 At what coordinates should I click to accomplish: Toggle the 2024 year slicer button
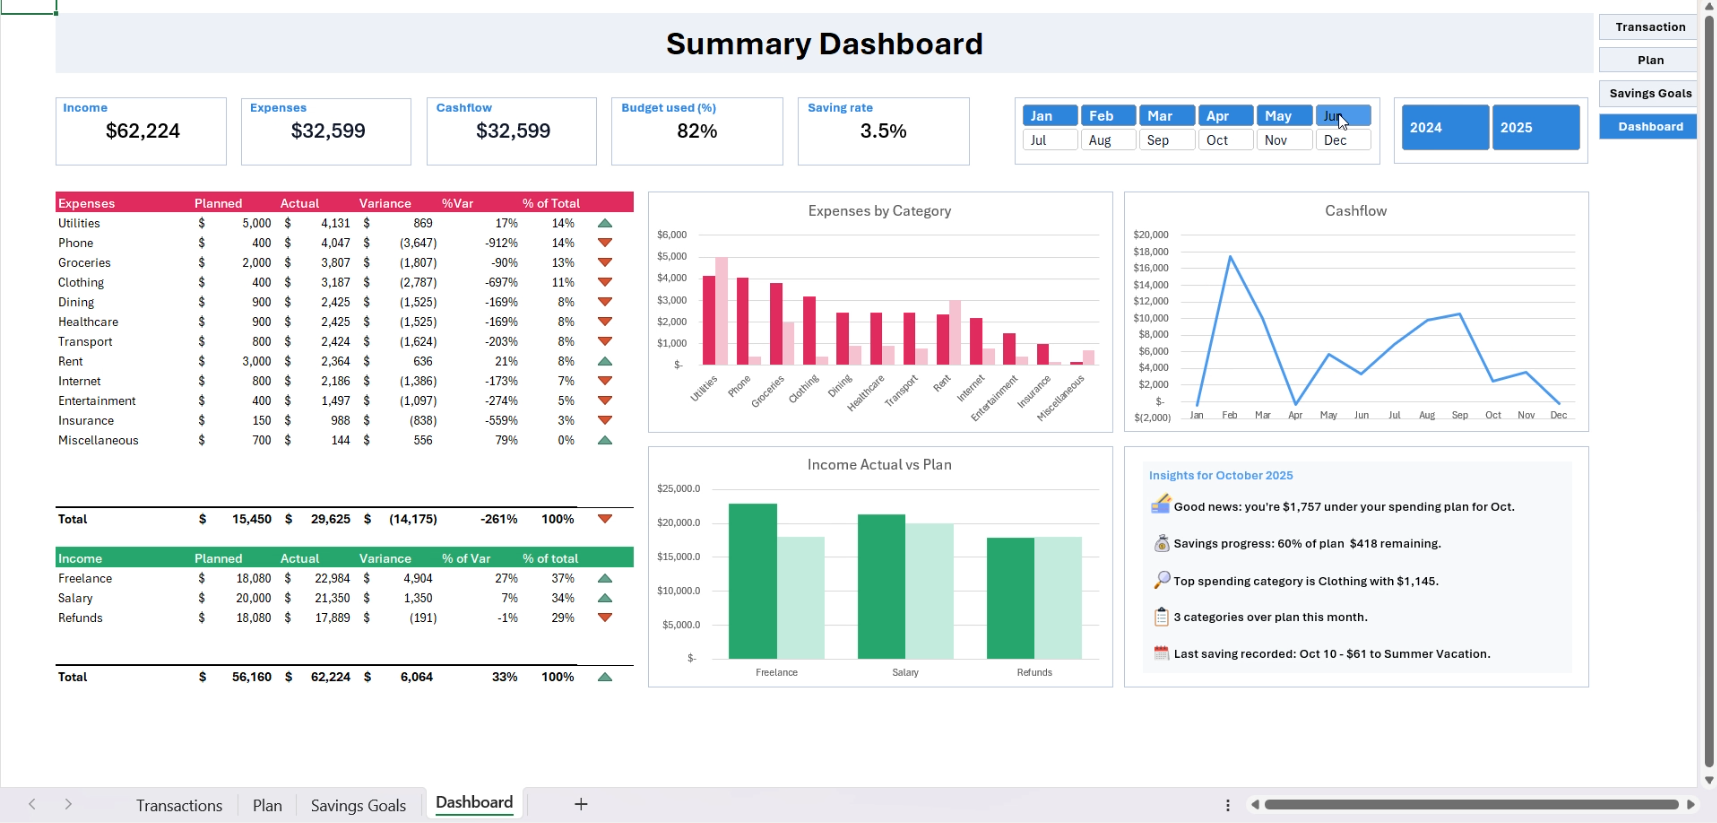click(1444, 127)
